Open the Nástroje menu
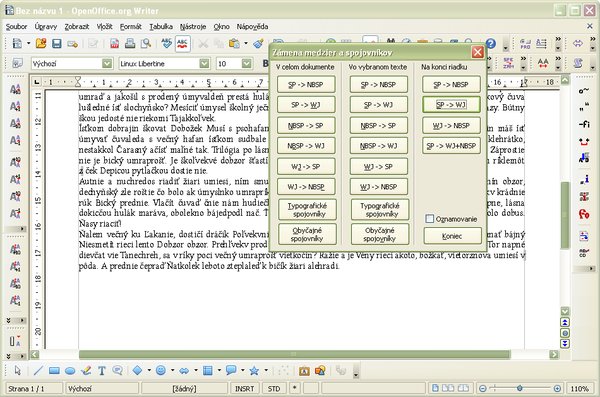The image size is (600, 397). point(193,27)
